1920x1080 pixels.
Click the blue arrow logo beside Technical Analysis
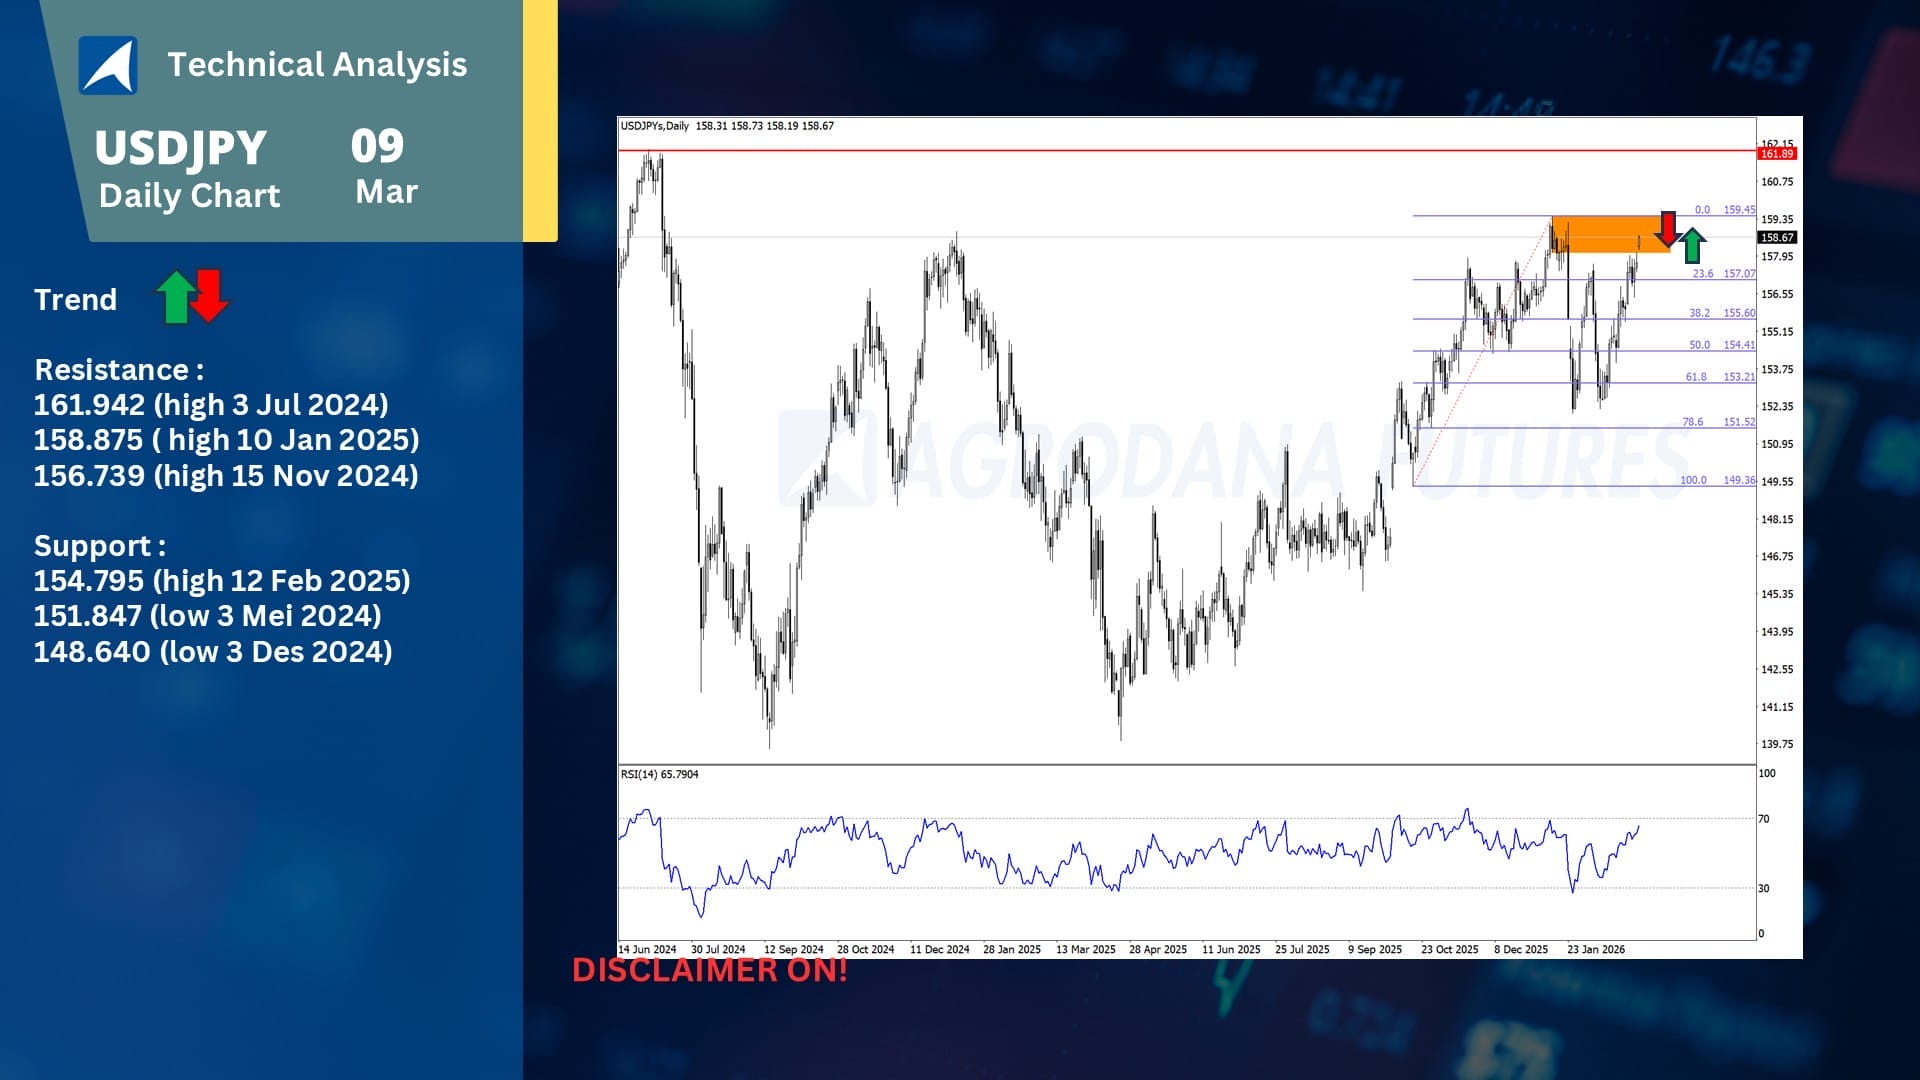click(x=108, y=65)
